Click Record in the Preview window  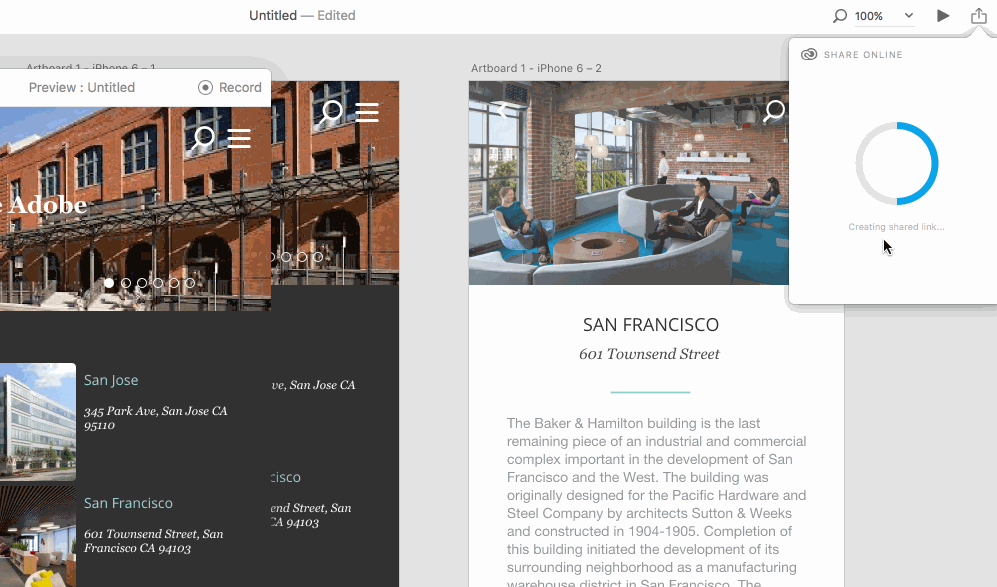click(230, 87)
